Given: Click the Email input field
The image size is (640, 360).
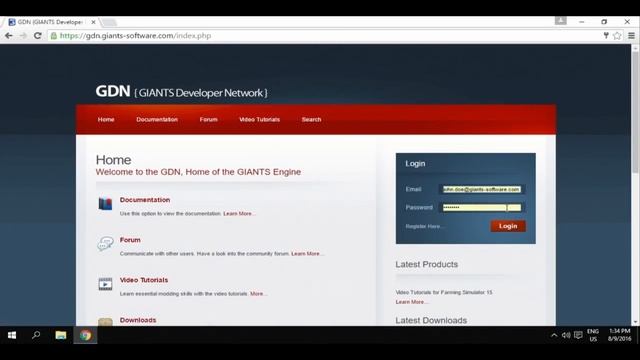Looking at the screenshot, I should [482, 189].
